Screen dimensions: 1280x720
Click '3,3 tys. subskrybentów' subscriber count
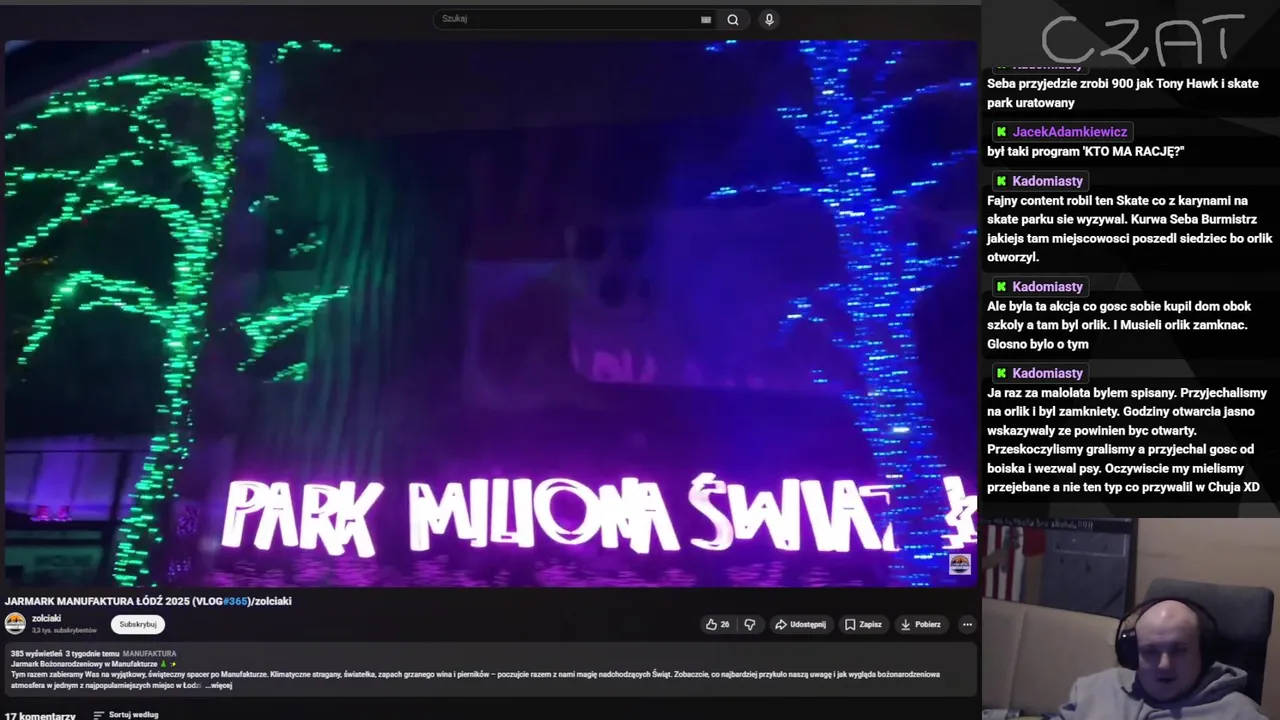point(64,630)
